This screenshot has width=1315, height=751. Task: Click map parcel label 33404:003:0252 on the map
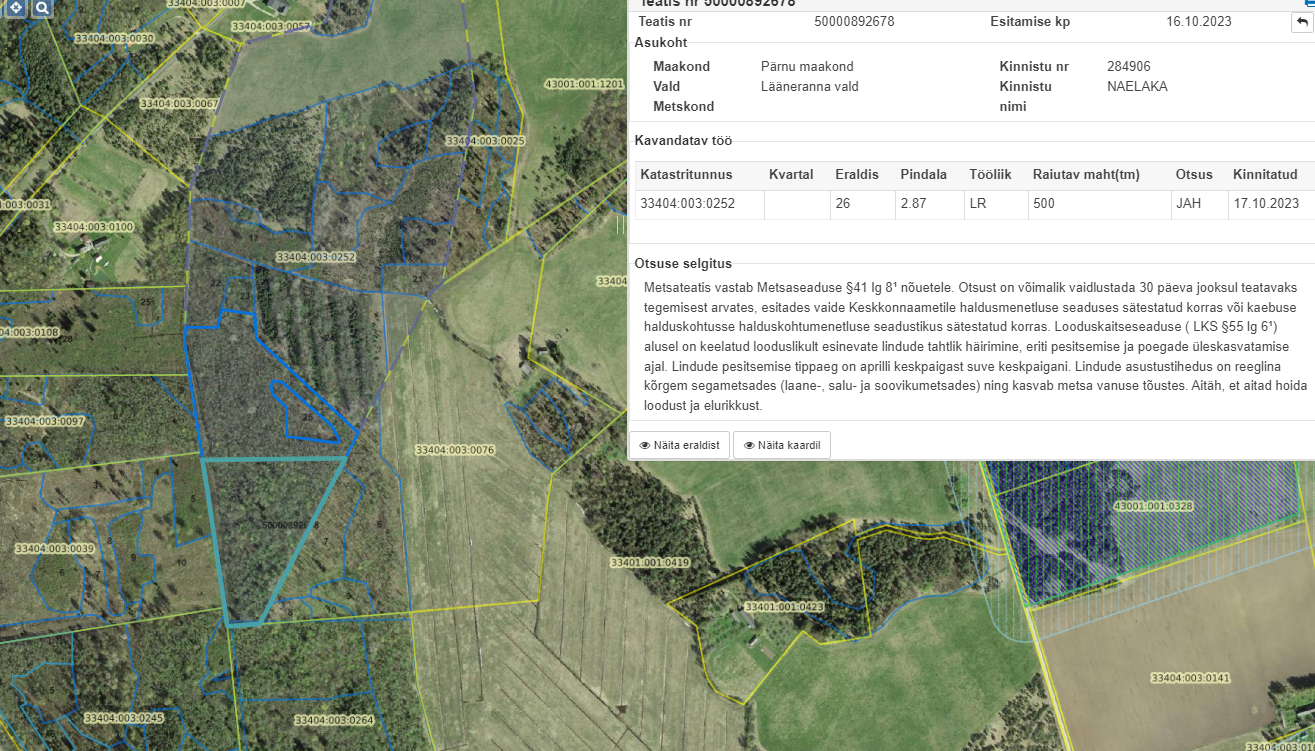point(316,258)
